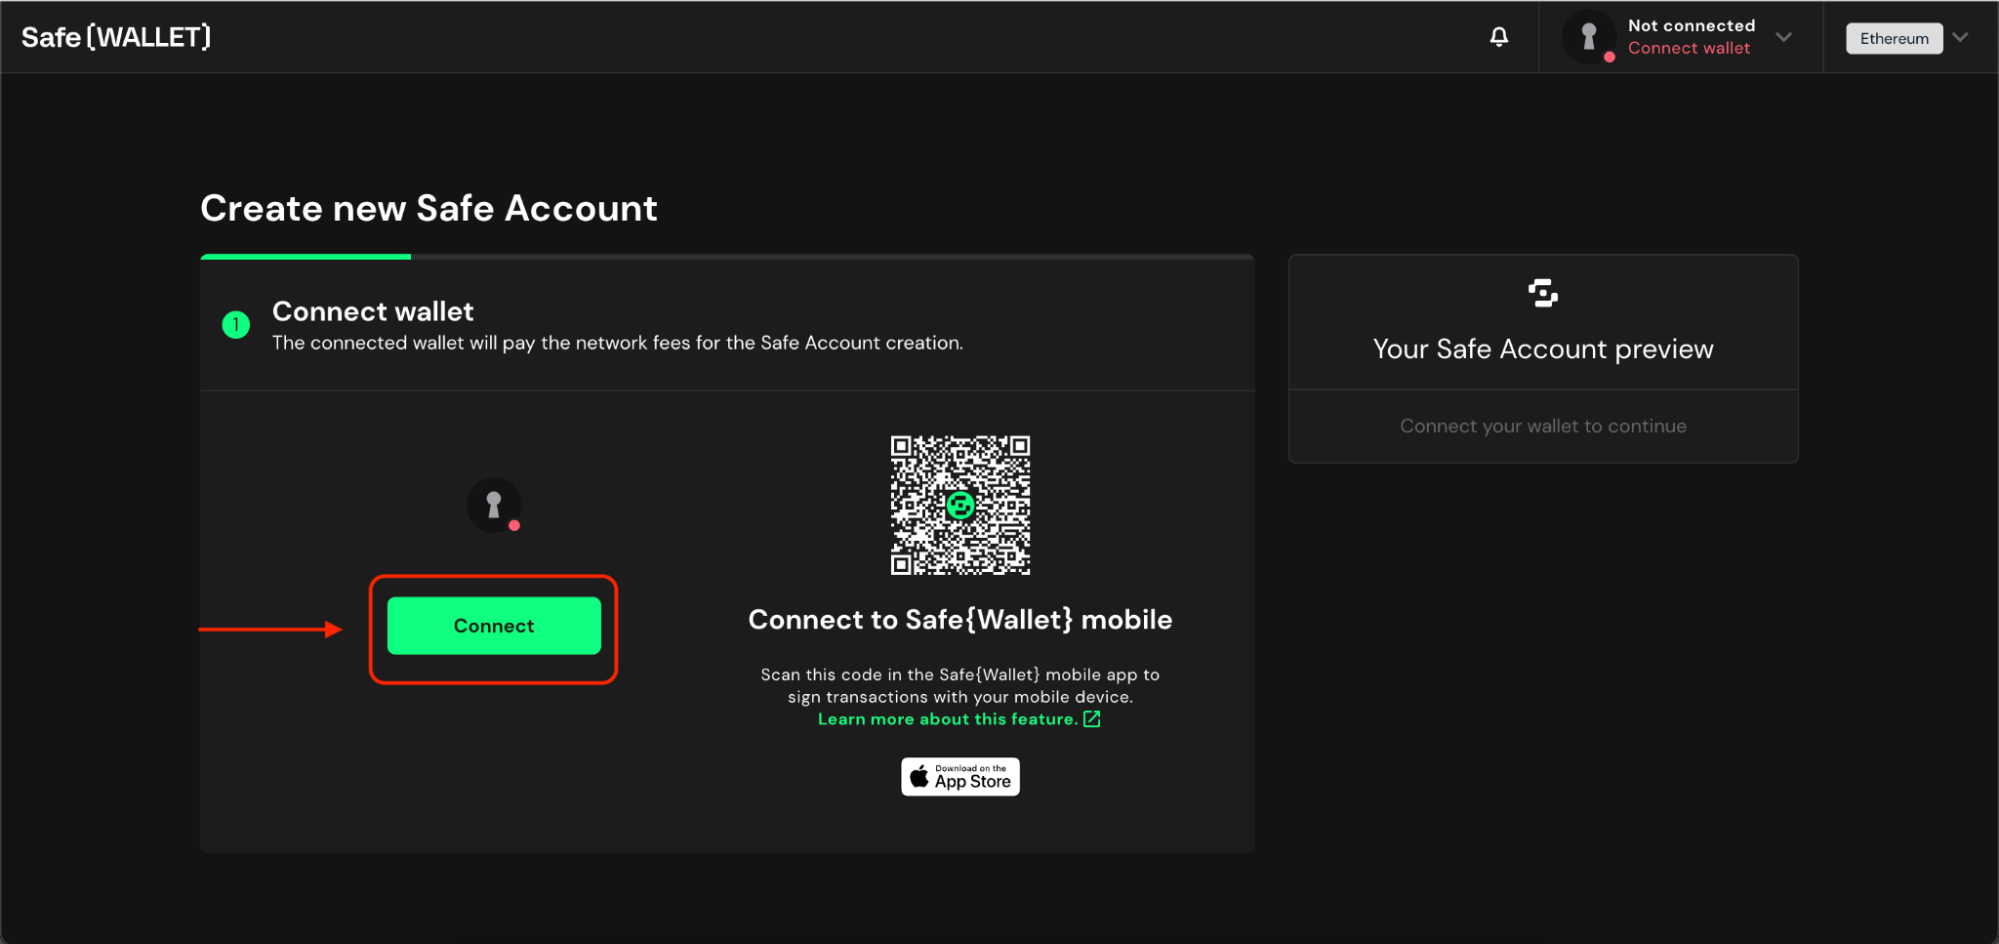1999x944 pixels.
Task: Open the Learn more about this feature link
Action: click(948, 718)
